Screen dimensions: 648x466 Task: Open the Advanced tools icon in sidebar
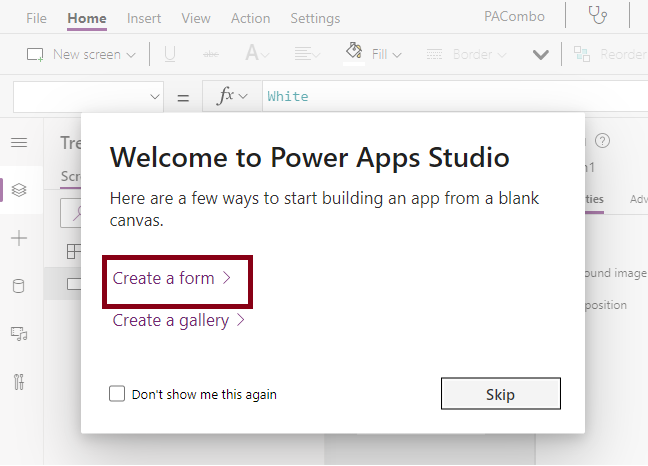(x=19, y=382)
